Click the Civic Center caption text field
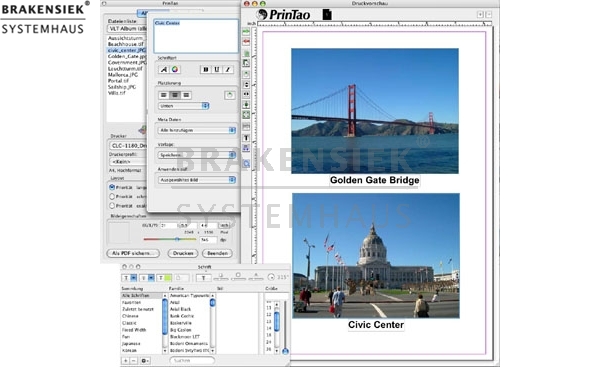The width and height of the screenshot is (600, 367). [x=196, y=36]
